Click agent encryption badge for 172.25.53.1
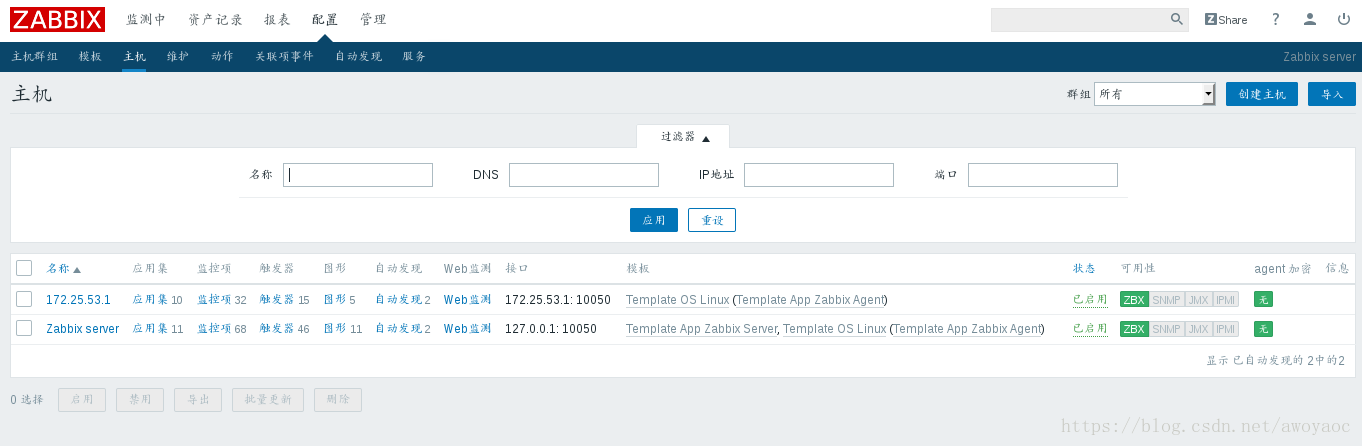 click(x=1263, y=299)
